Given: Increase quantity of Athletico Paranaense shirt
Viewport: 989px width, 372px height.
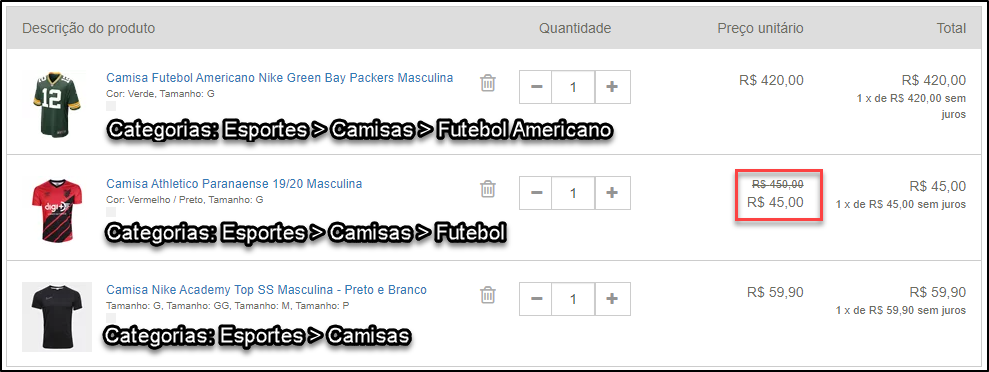Looking at the screenshot, I should pyautogui.click(x=612, y=193).
